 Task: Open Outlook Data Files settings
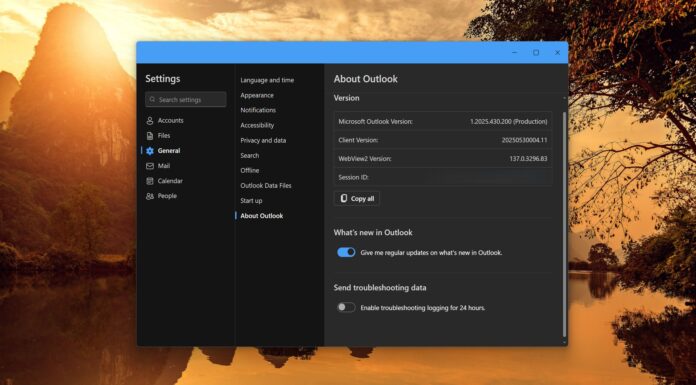point(266,185)
